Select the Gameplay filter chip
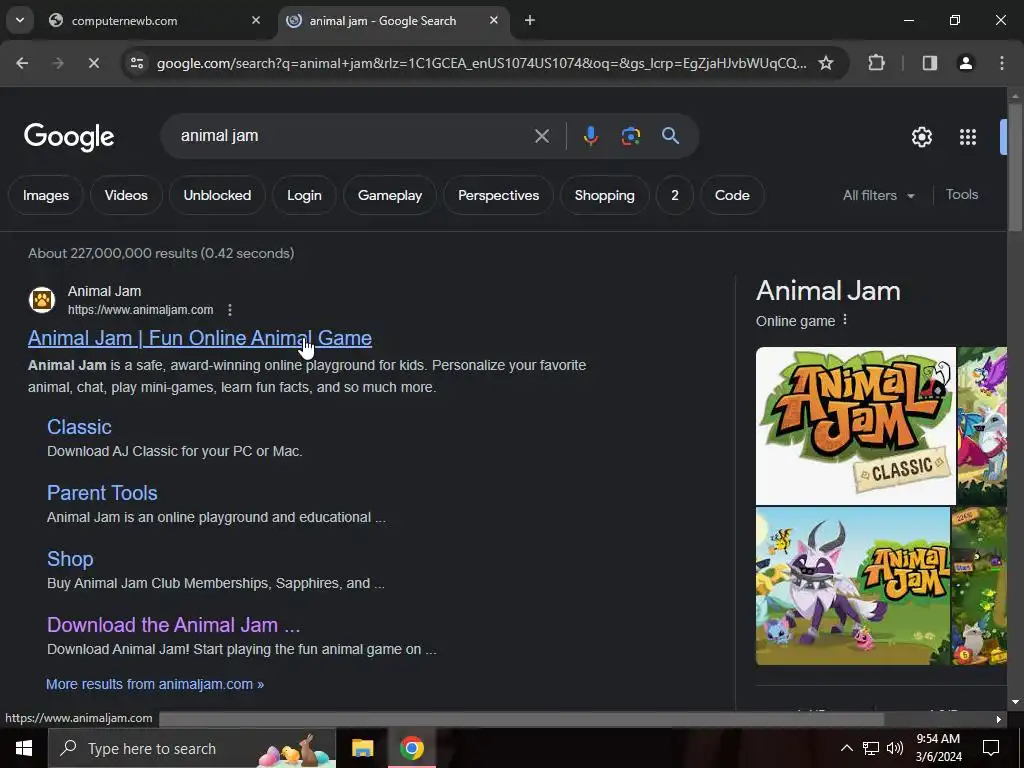1024x768 pixels. (390, 195)
